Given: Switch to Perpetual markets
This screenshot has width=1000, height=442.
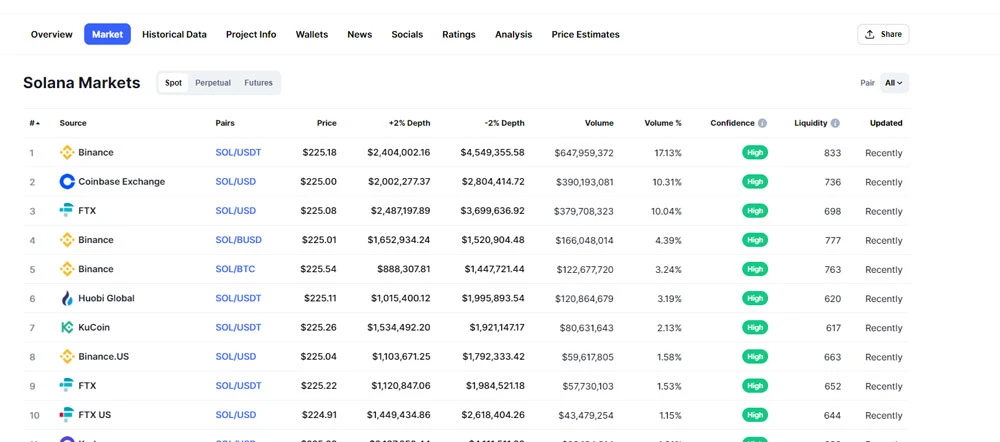Looking at the screenshot, I should click(213, 83).
